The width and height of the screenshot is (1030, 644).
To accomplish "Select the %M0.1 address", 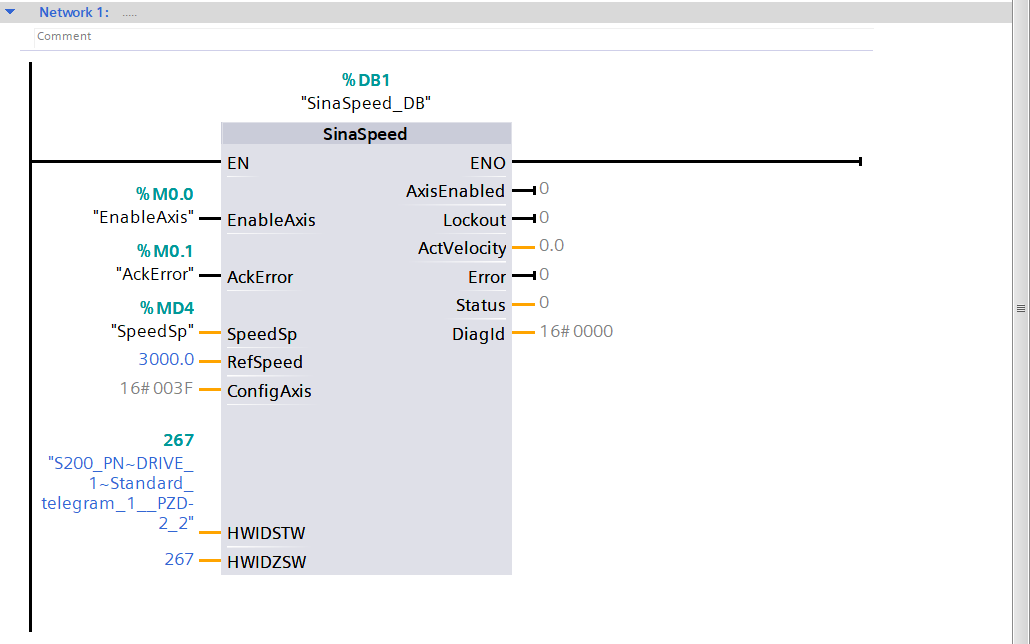I will (x=165, y=251).
